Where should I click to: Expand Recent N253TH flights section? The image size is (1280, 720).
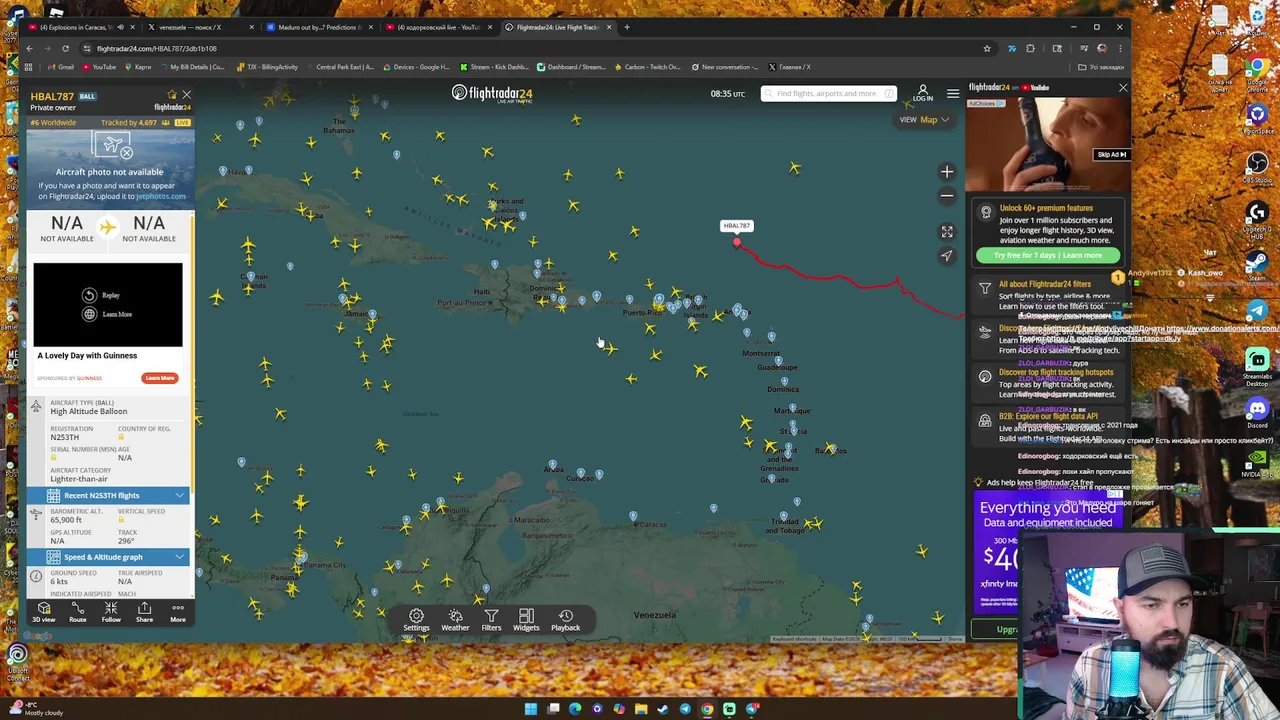pyautogui.click(x=108, y=495)
